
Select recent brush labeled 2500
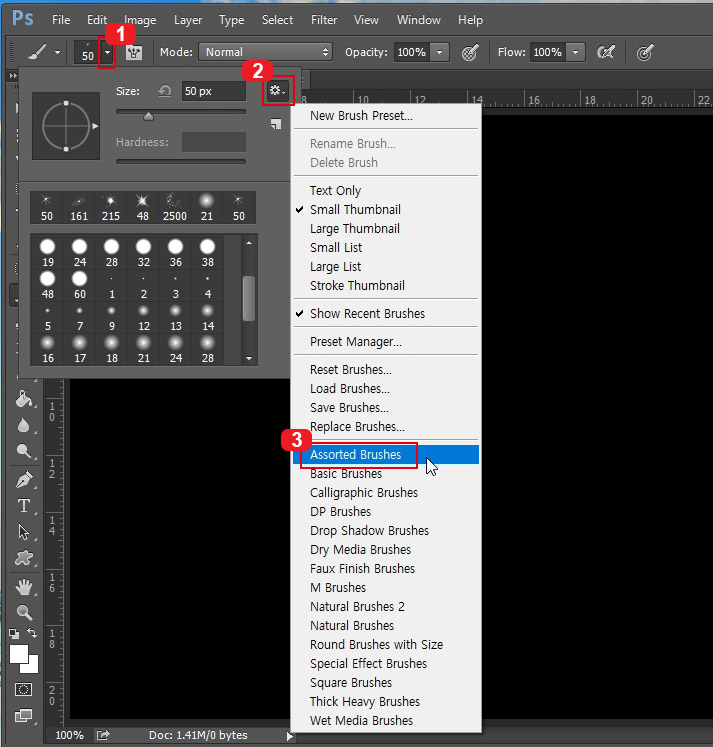175,207
